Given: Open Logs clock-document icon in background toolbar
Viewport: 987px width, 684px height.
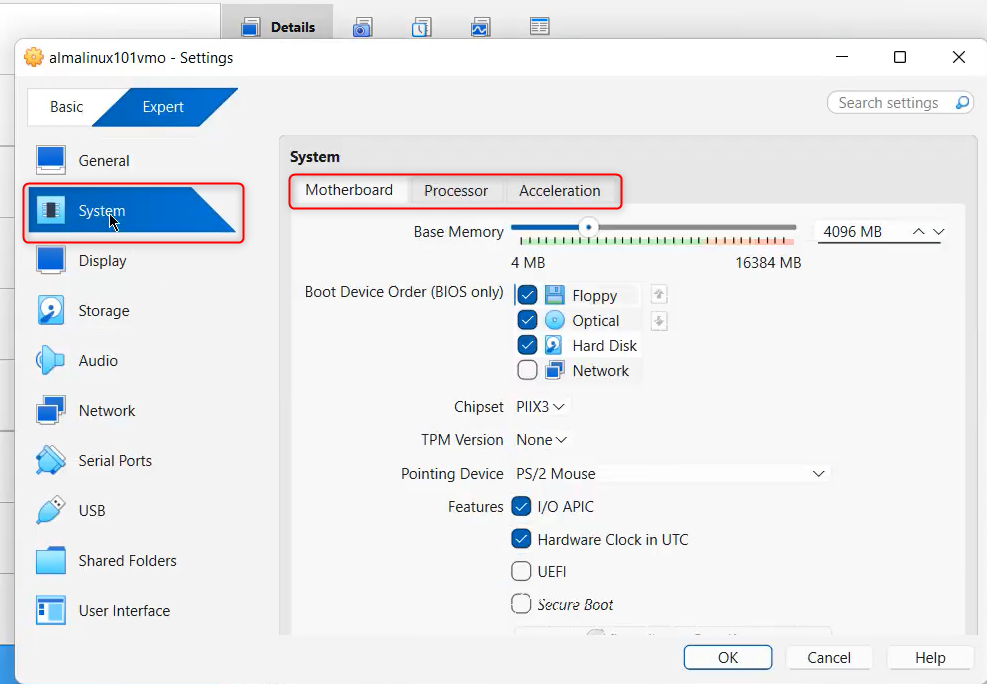Looking at the screenshot, I should pyautogui.click(x=421, y=28).
